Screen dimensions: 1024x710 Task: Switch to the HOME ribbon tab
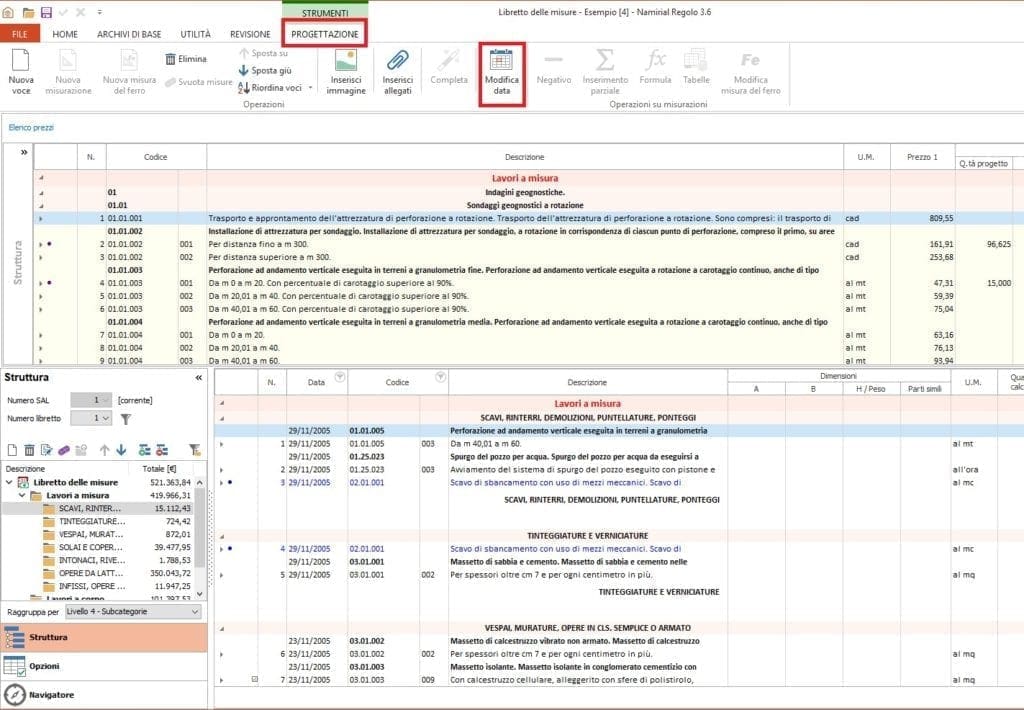[65, 34]
